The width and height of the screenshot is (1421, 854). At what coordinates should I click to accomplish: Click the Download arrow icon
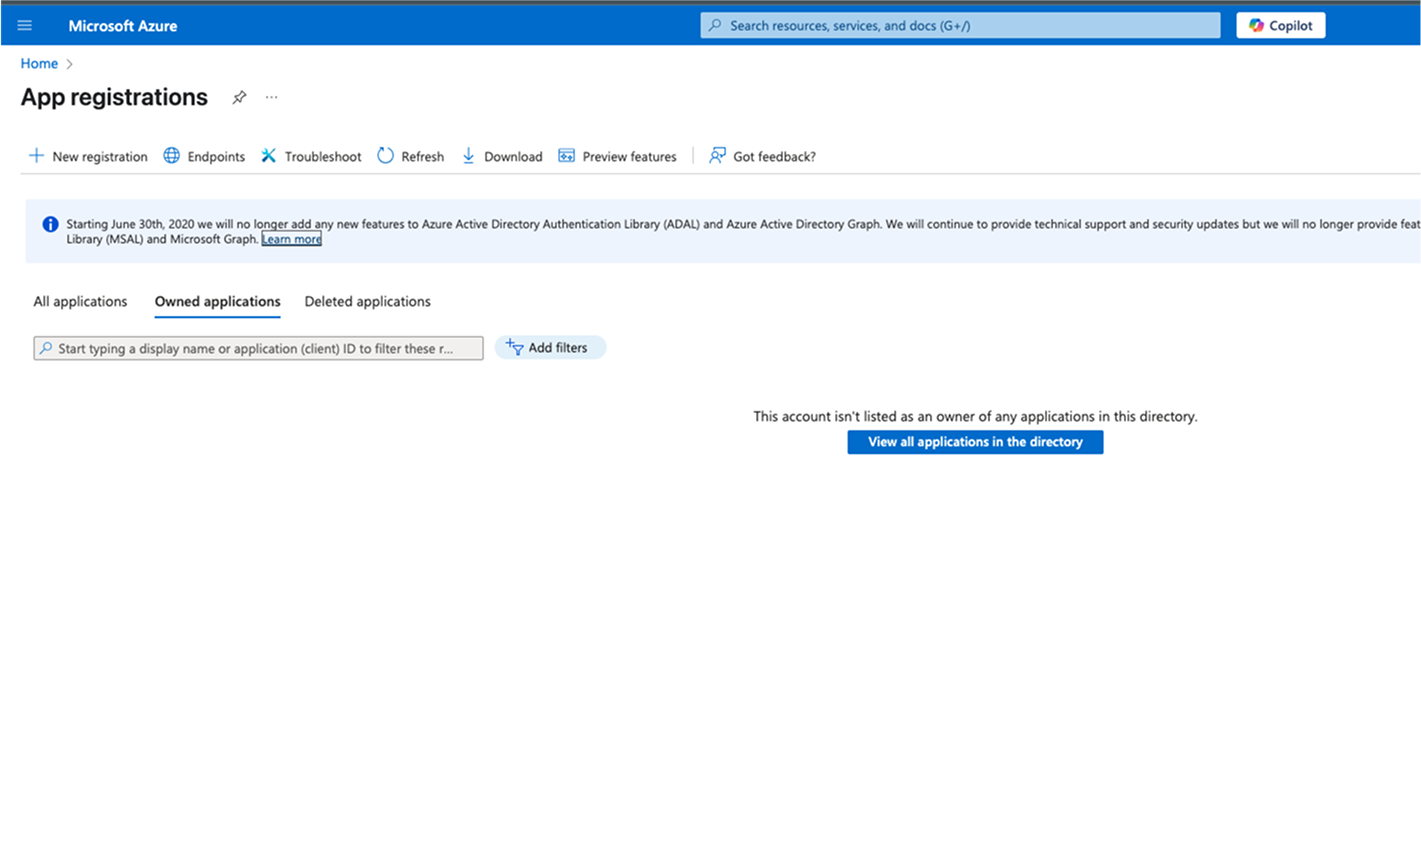click(468, 155)
